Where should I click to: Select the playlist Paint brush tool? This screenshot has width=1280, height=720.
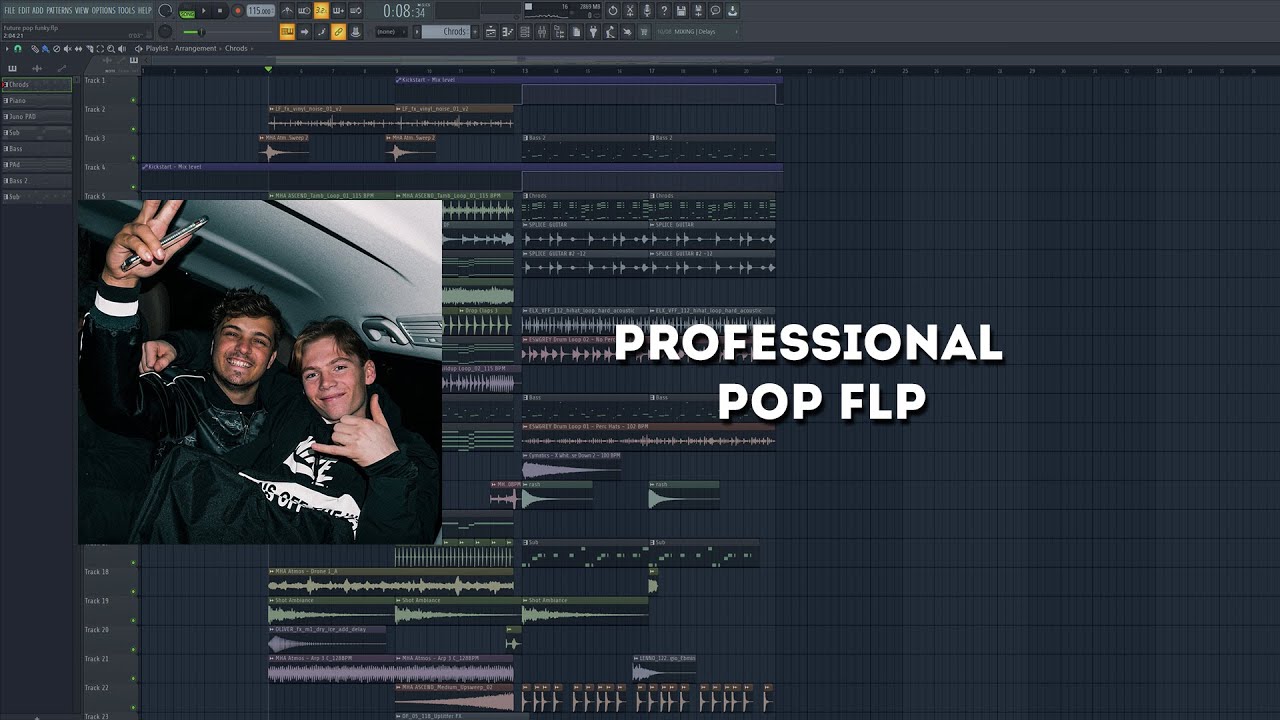45,48
